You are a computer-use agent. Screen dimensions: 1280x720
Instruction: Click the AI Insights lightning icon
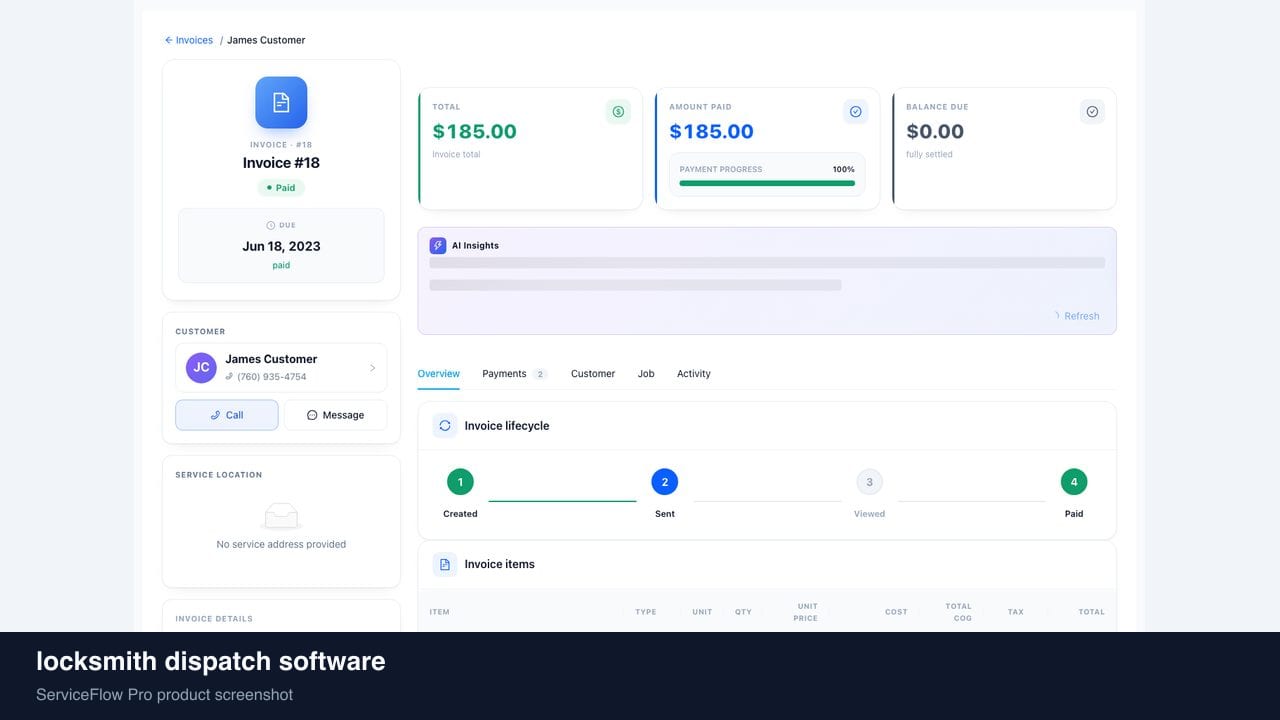click(438, 245)
